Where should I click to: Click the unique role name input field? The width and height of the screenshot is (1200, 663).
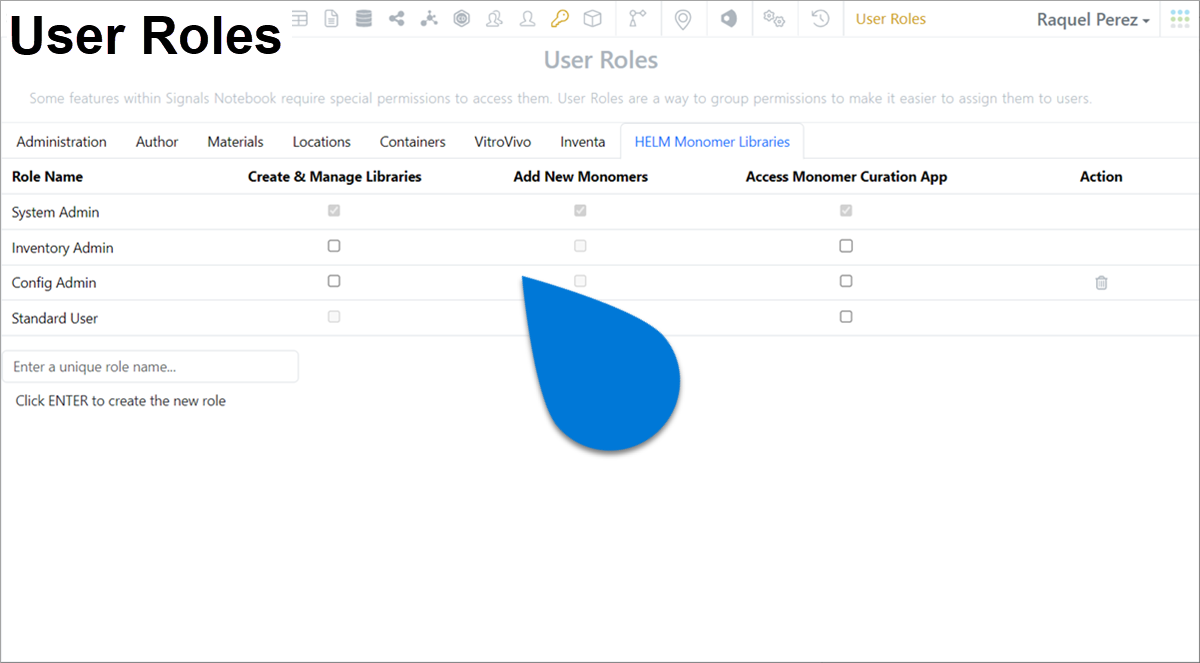150,367
